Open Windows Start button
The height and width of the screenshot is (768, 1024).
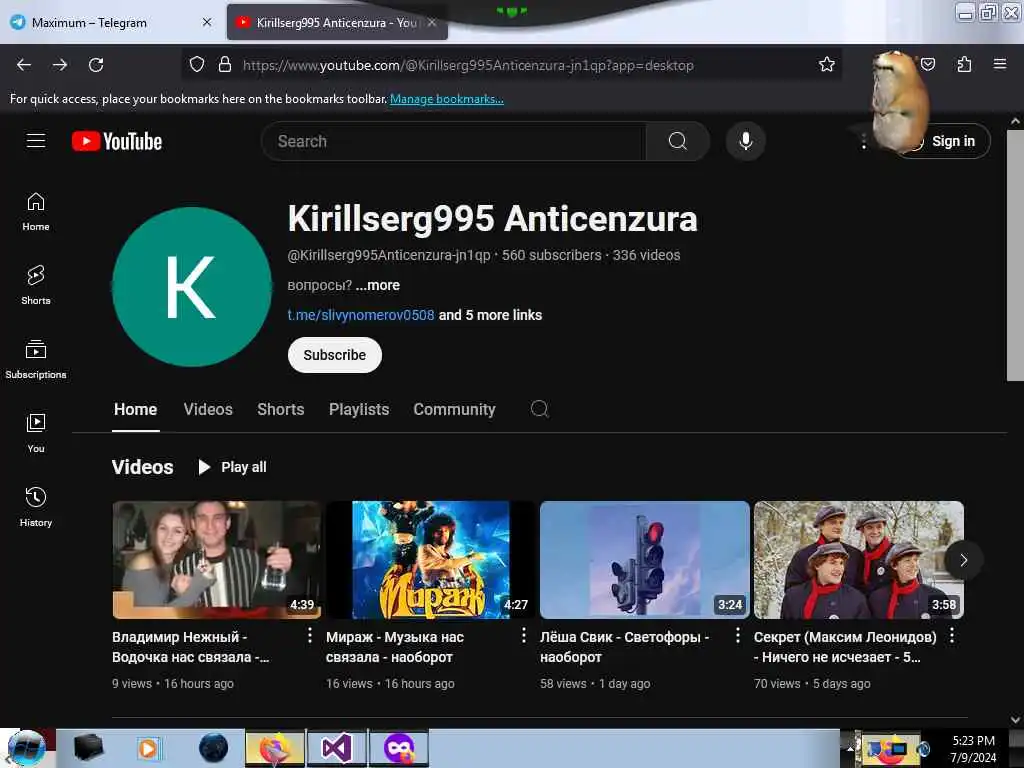pos(26,748)
